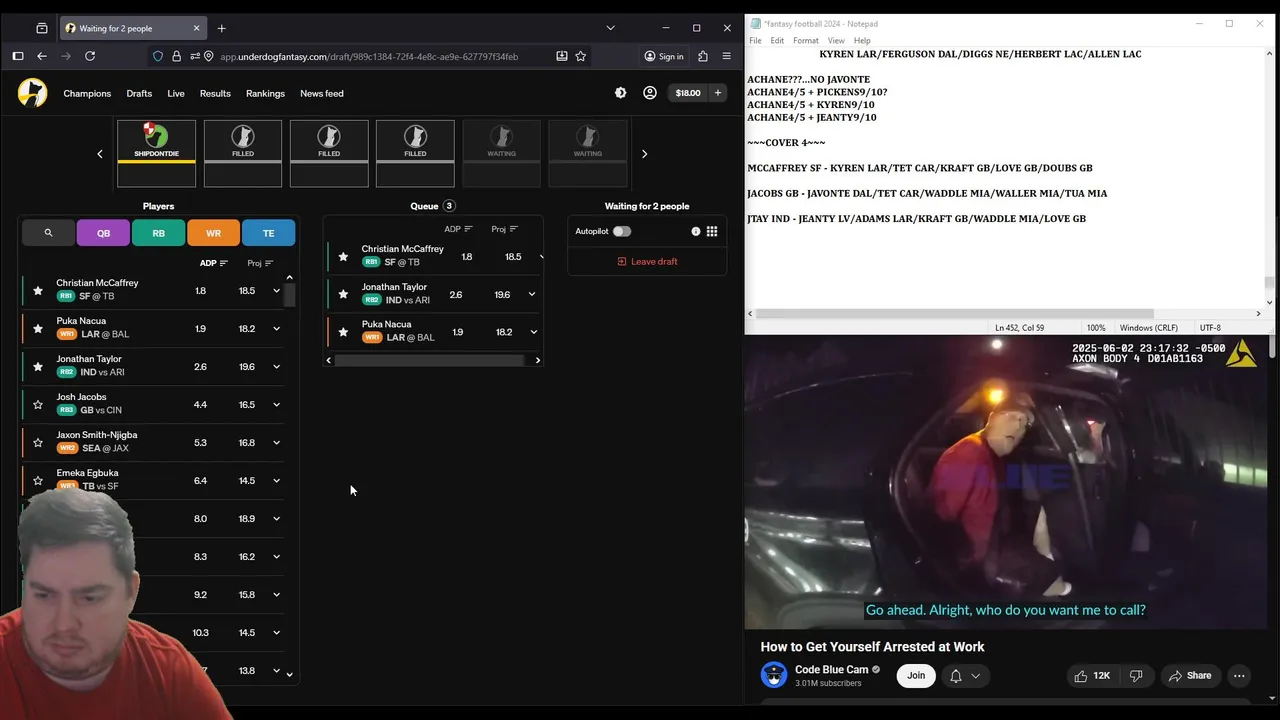Bookmark this page with the star
The height and width of the screenshot is (720, 1280).
pos(581,56)
